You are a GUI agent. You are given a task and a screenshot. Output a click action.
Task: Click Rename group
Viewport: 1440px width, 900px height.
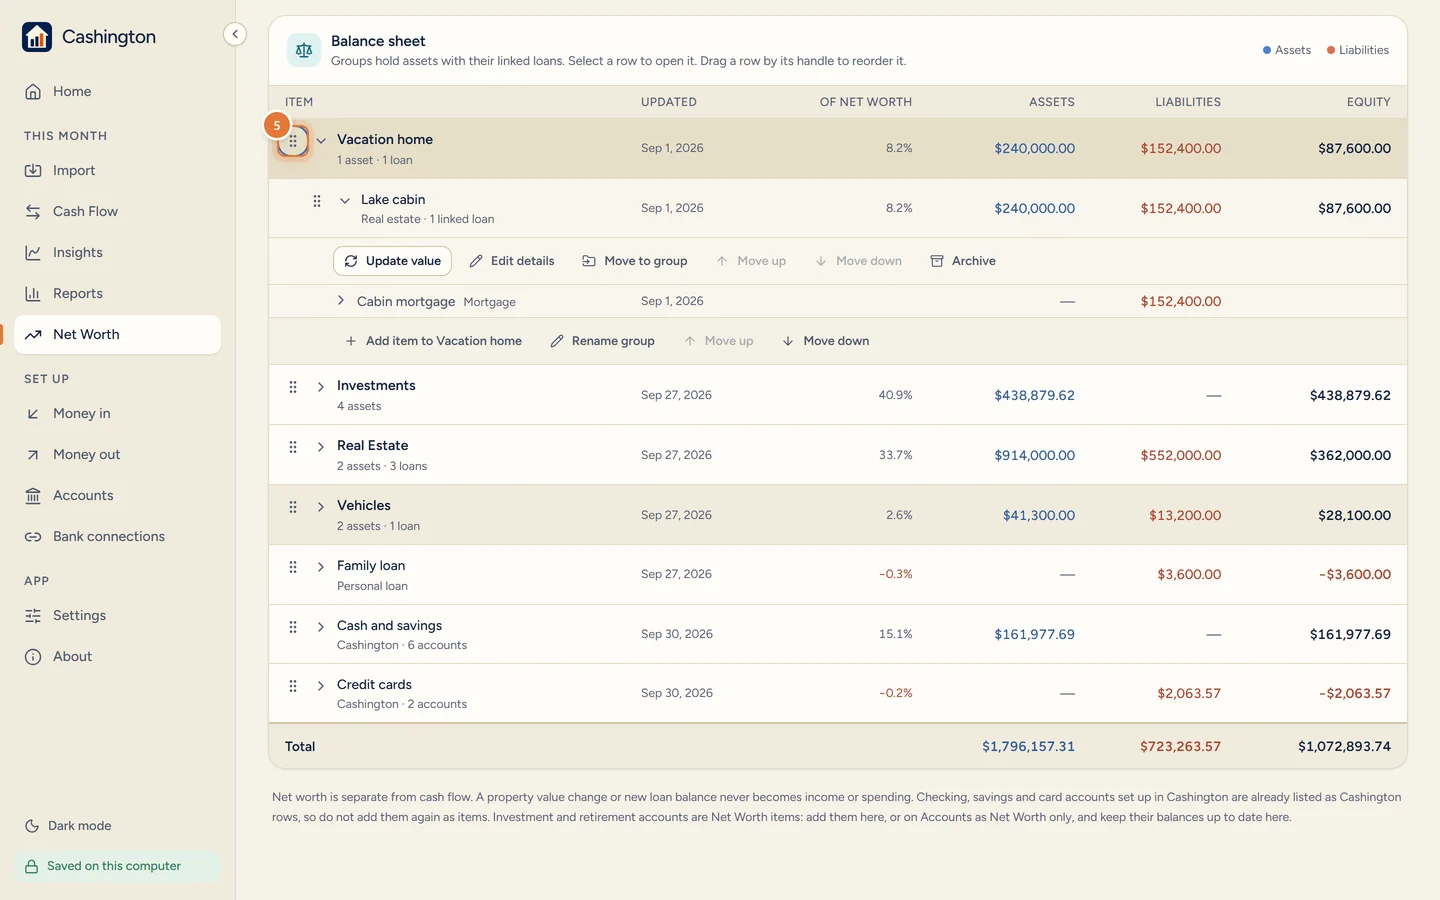click(603, 341)
